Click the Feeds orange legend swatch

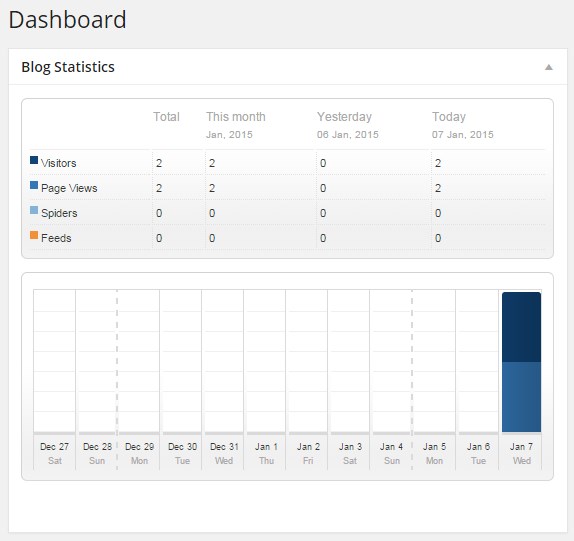pyautogui.click(x=34, y=235)
